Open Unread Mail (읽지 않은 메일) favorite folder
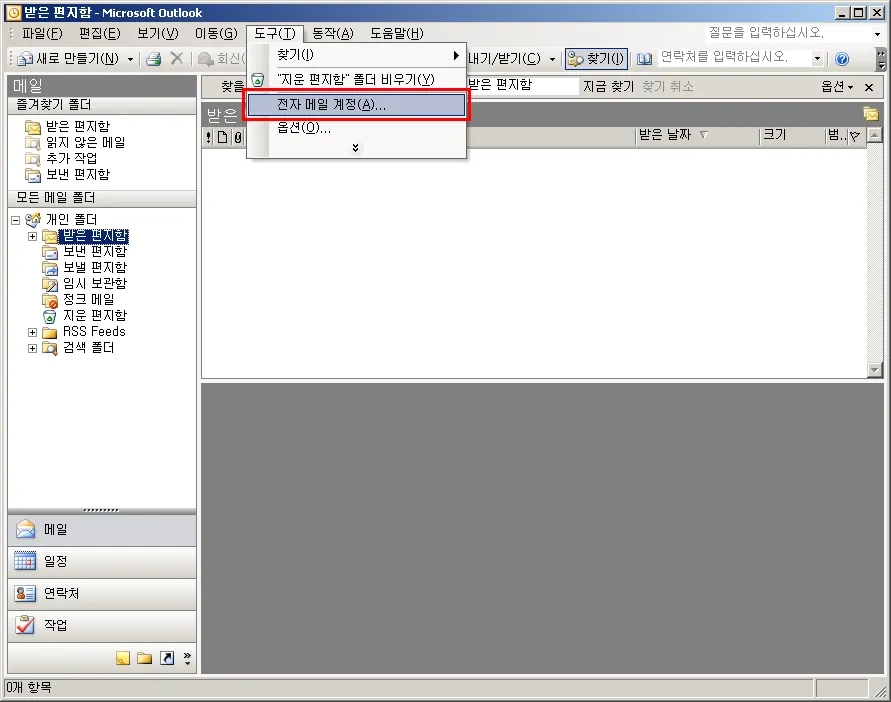The image size is (891, 702). click(75, 142)
